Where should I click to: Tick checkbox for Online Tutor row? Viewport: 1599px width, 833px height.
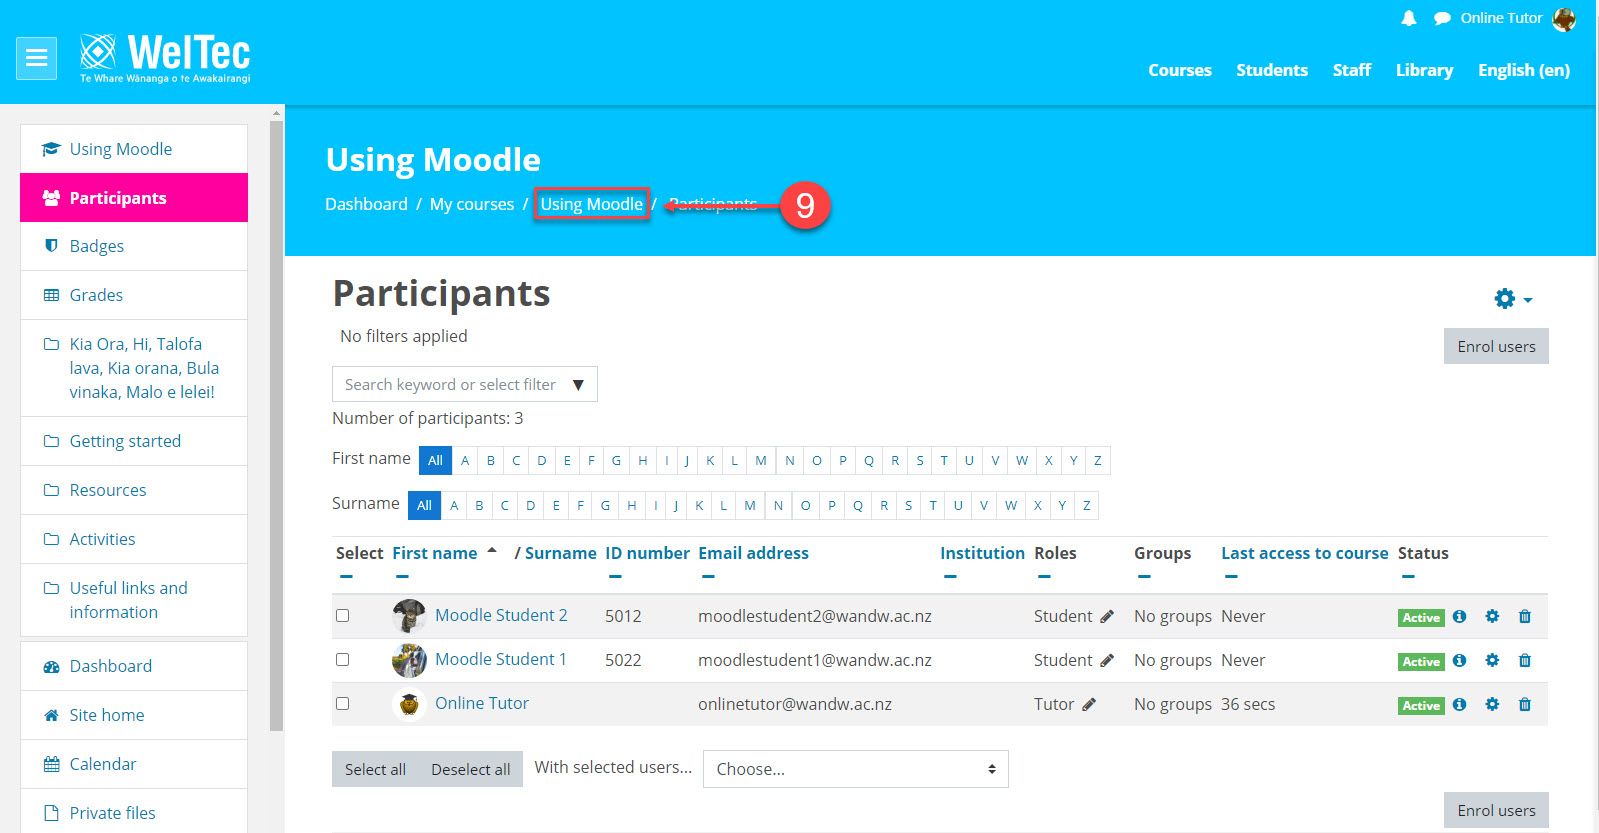point(343,703)
